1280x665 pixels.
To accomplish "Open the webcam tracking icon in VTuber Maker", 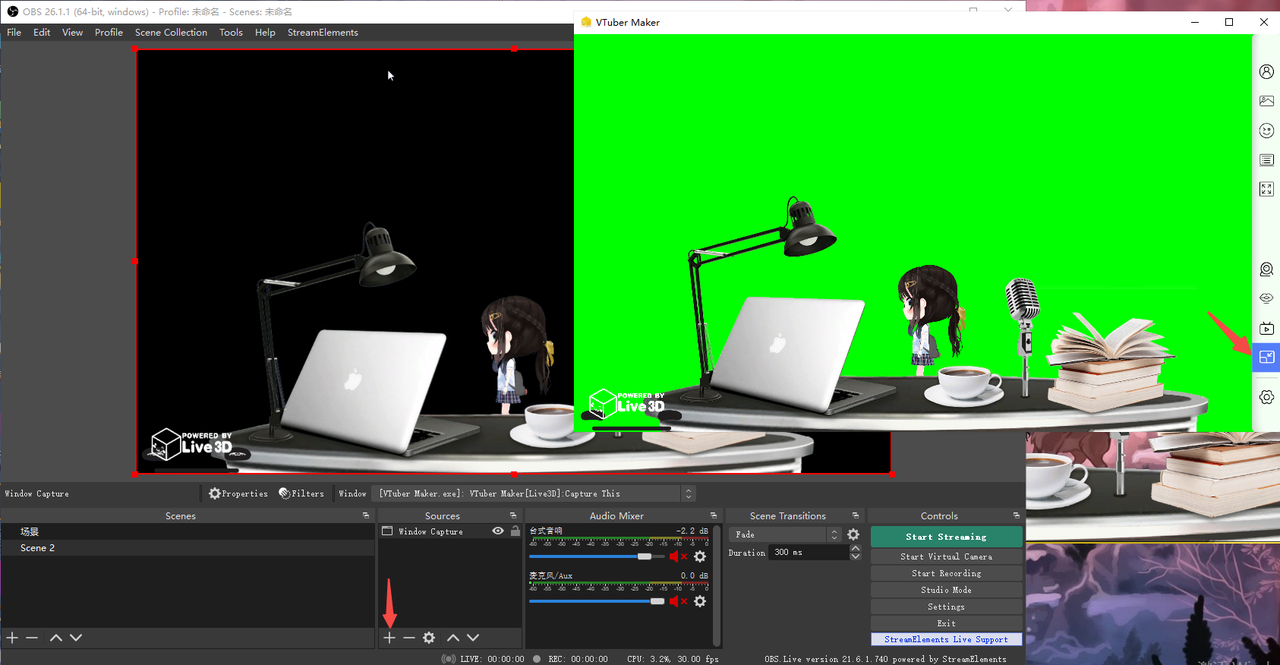I will (1266, 269).
